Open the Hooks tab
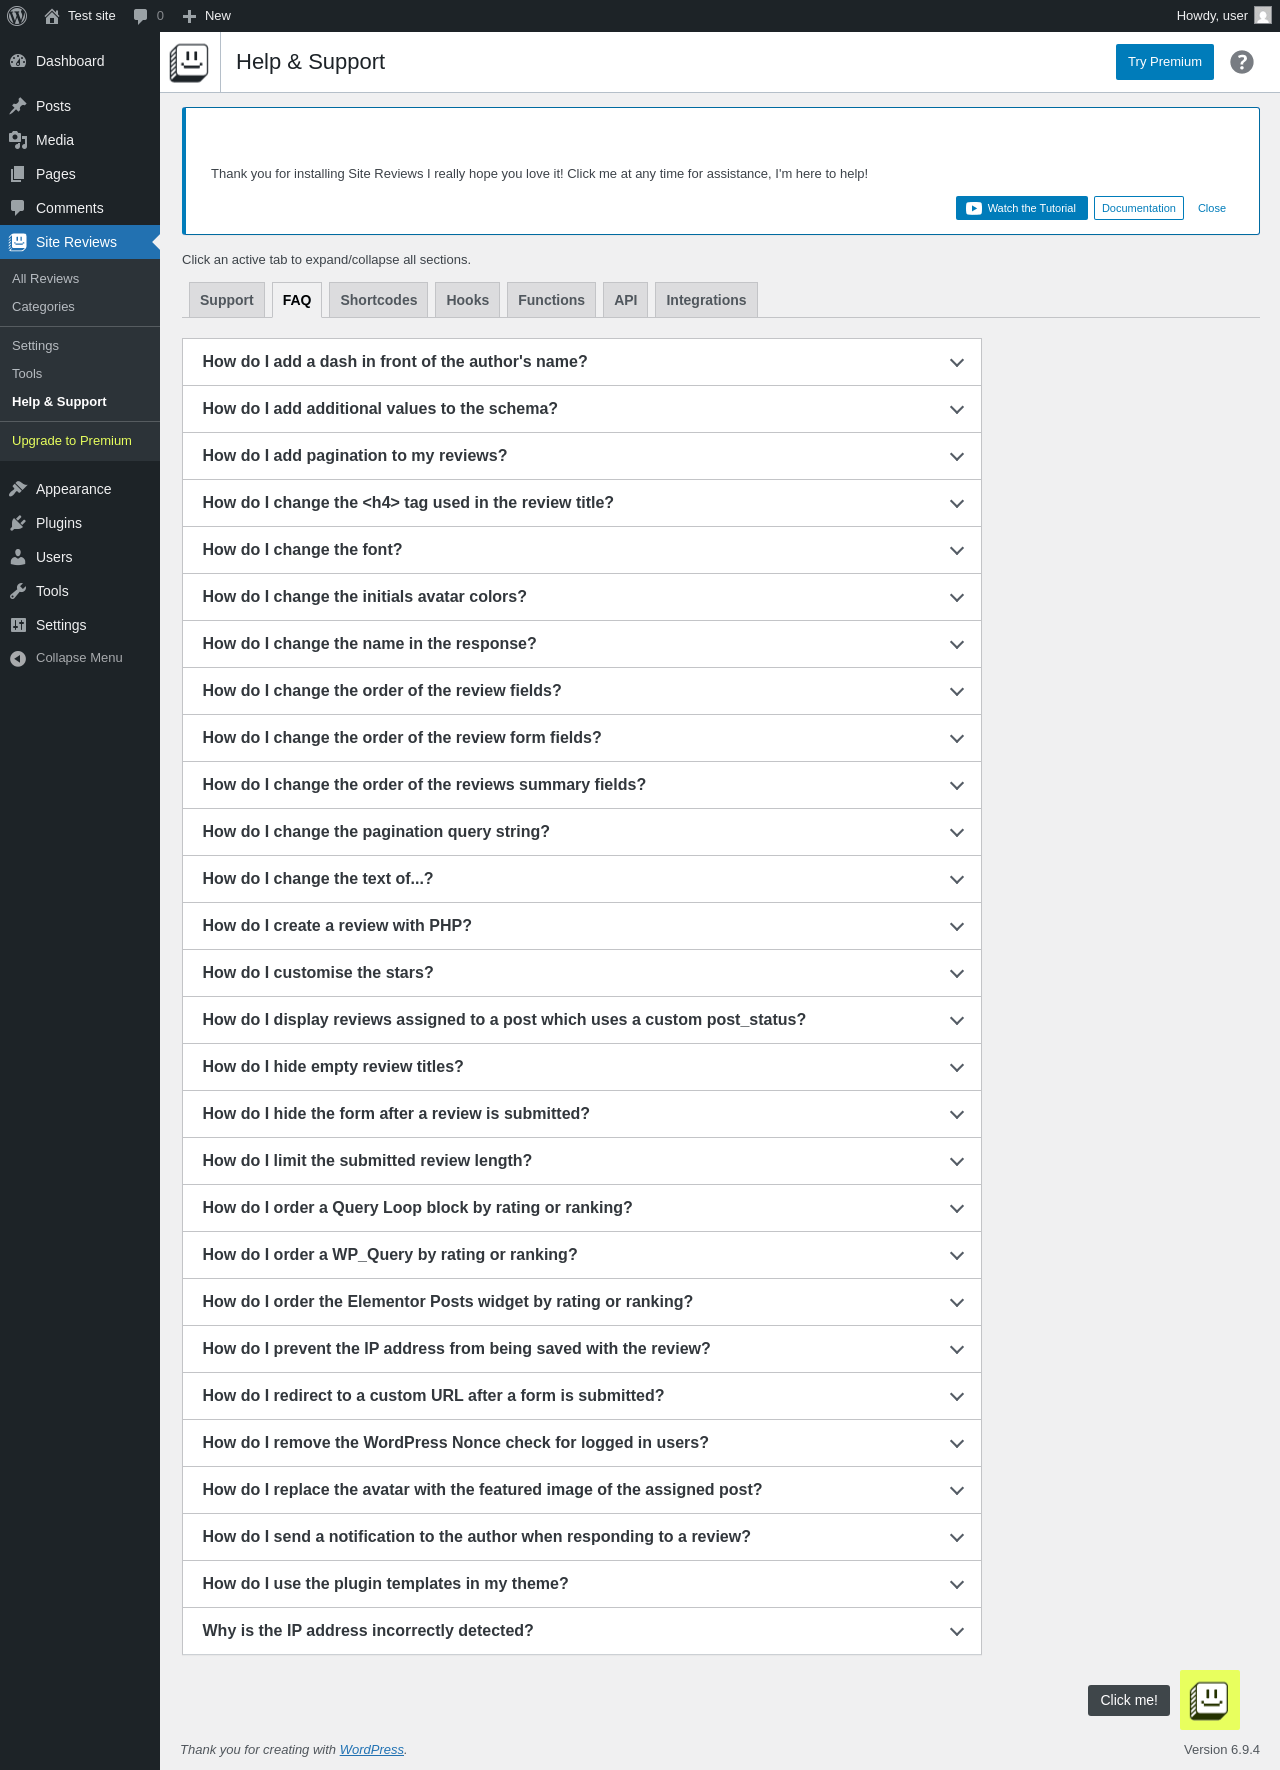Screen dimensions: 1280x1770 click(467, 300)
